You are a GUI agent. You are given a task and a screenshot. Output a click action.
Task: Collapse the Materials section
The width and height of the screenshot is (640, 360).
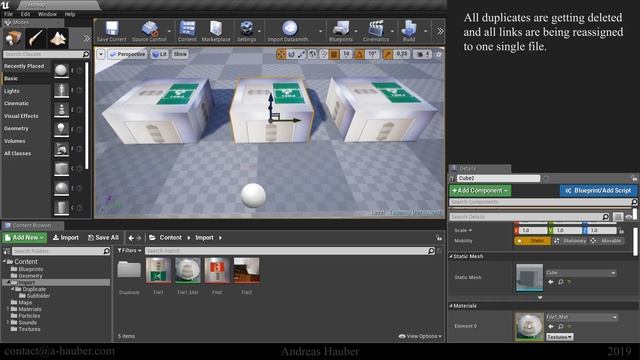pos(451,306)
